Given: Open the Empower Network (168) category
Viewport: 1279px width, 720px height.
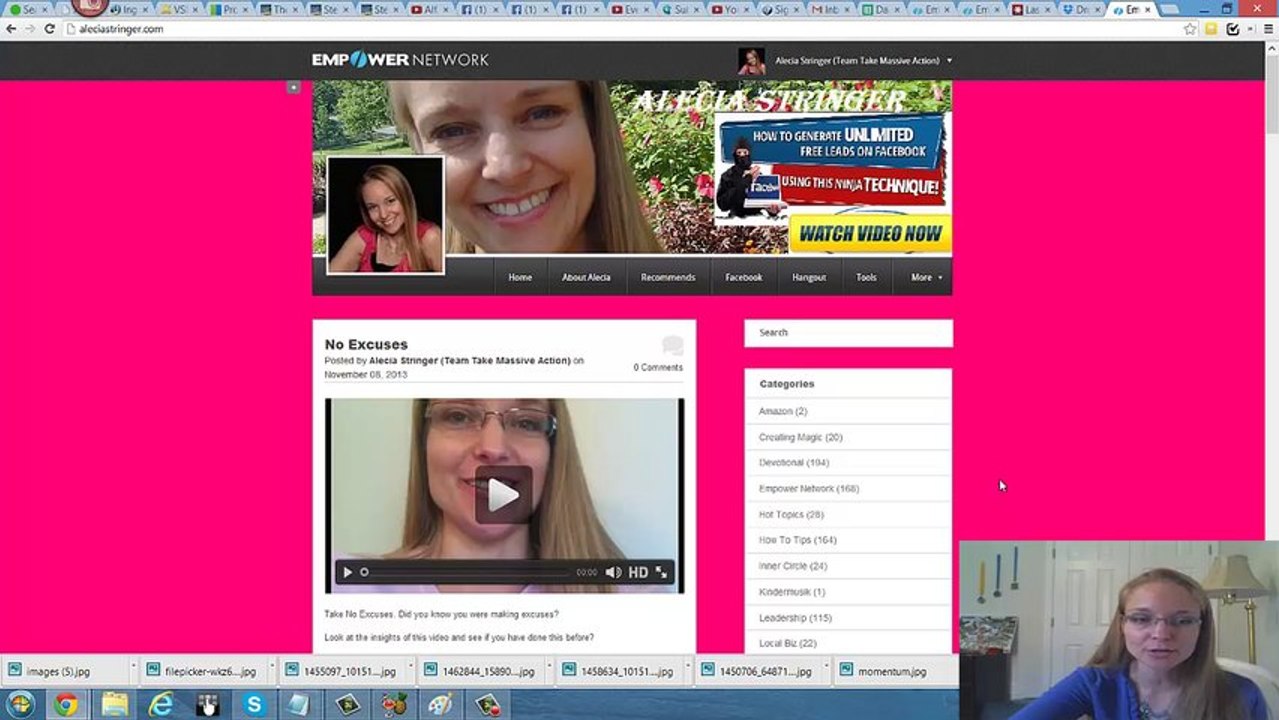Looking at the screenshot, I should tap(809, 489).
